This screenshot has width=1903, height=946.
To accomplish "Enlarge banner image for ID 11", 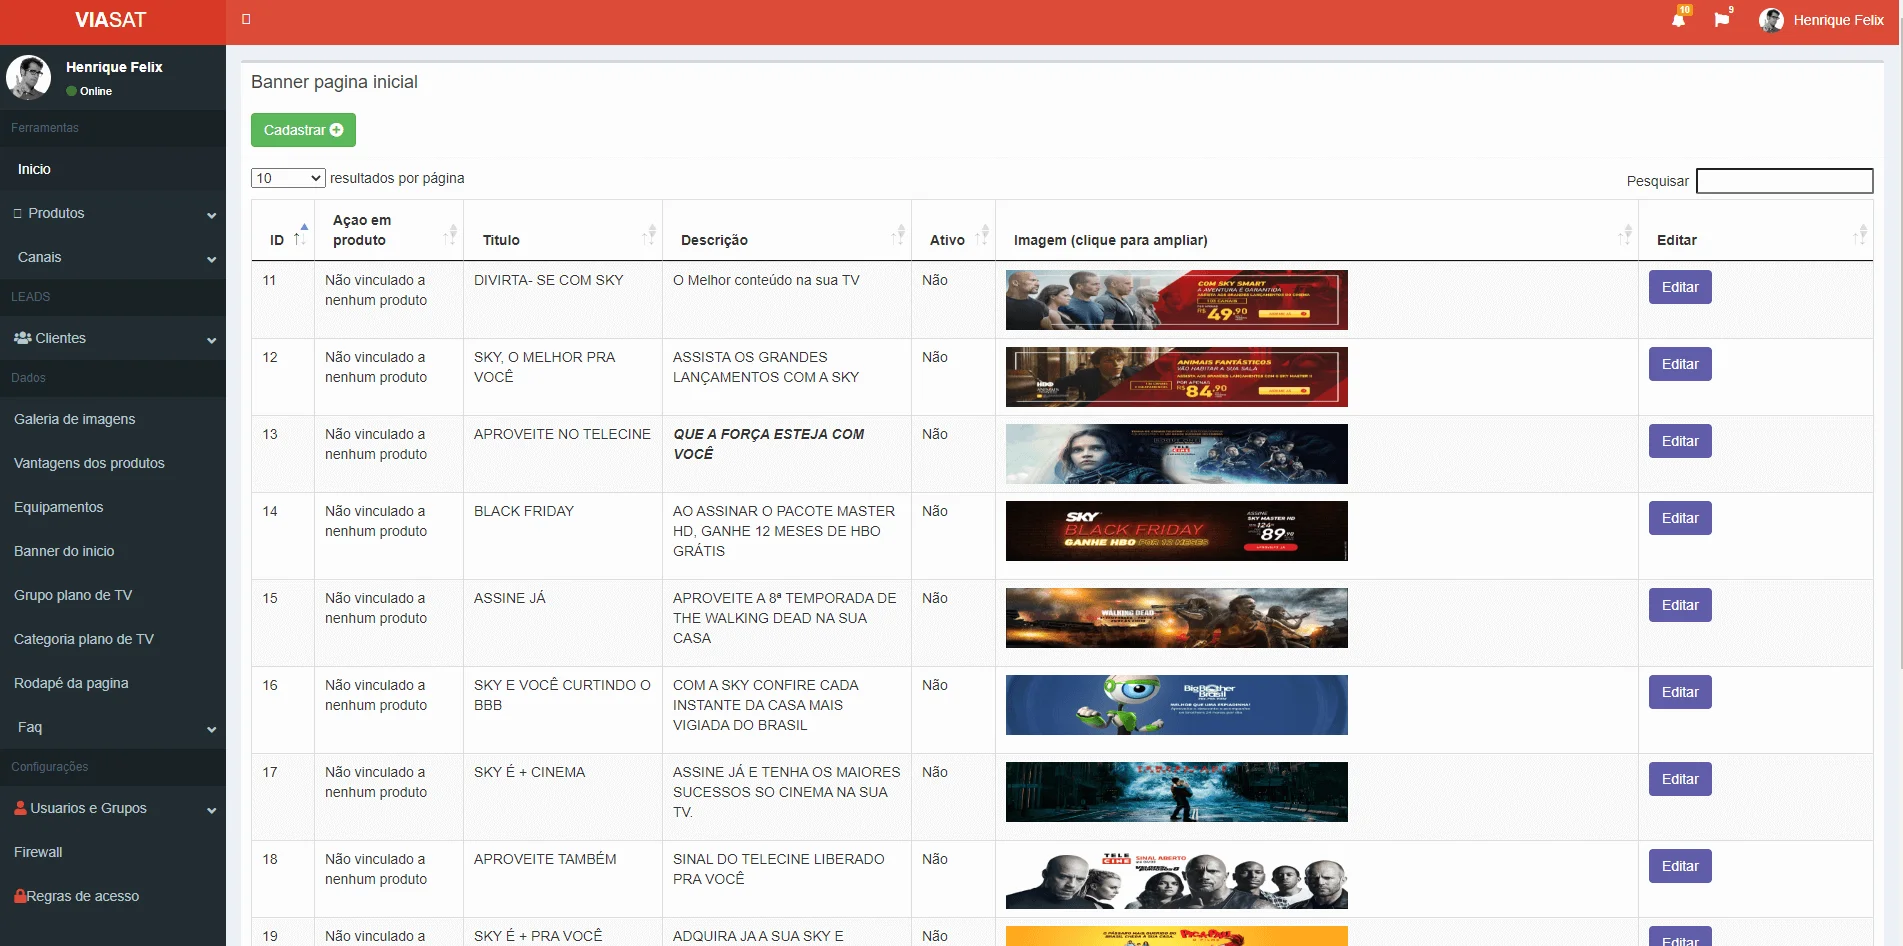I will coord(1177,300).
